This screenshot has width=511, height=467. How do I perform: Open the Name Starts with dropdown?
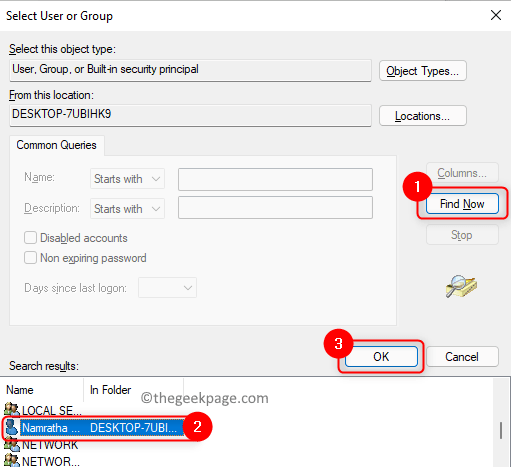point(127,179)
